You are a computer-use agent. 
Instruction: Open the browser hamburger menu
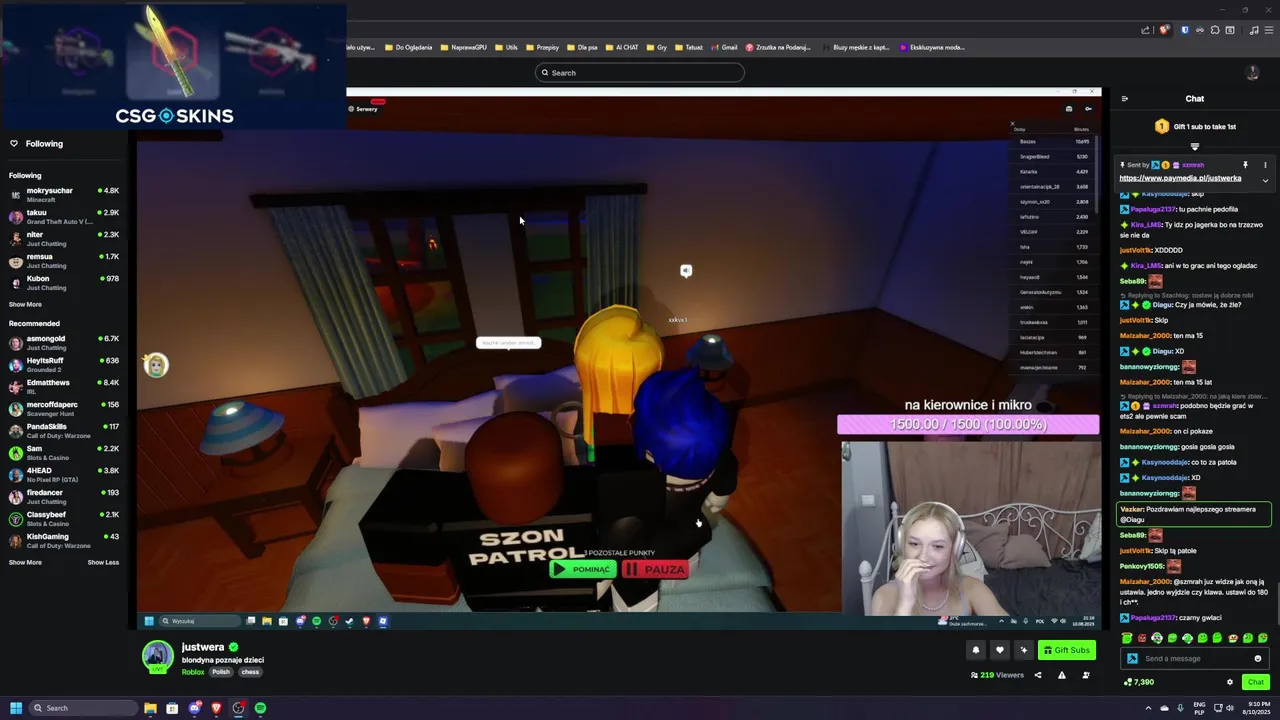[x=1268, y=30]
